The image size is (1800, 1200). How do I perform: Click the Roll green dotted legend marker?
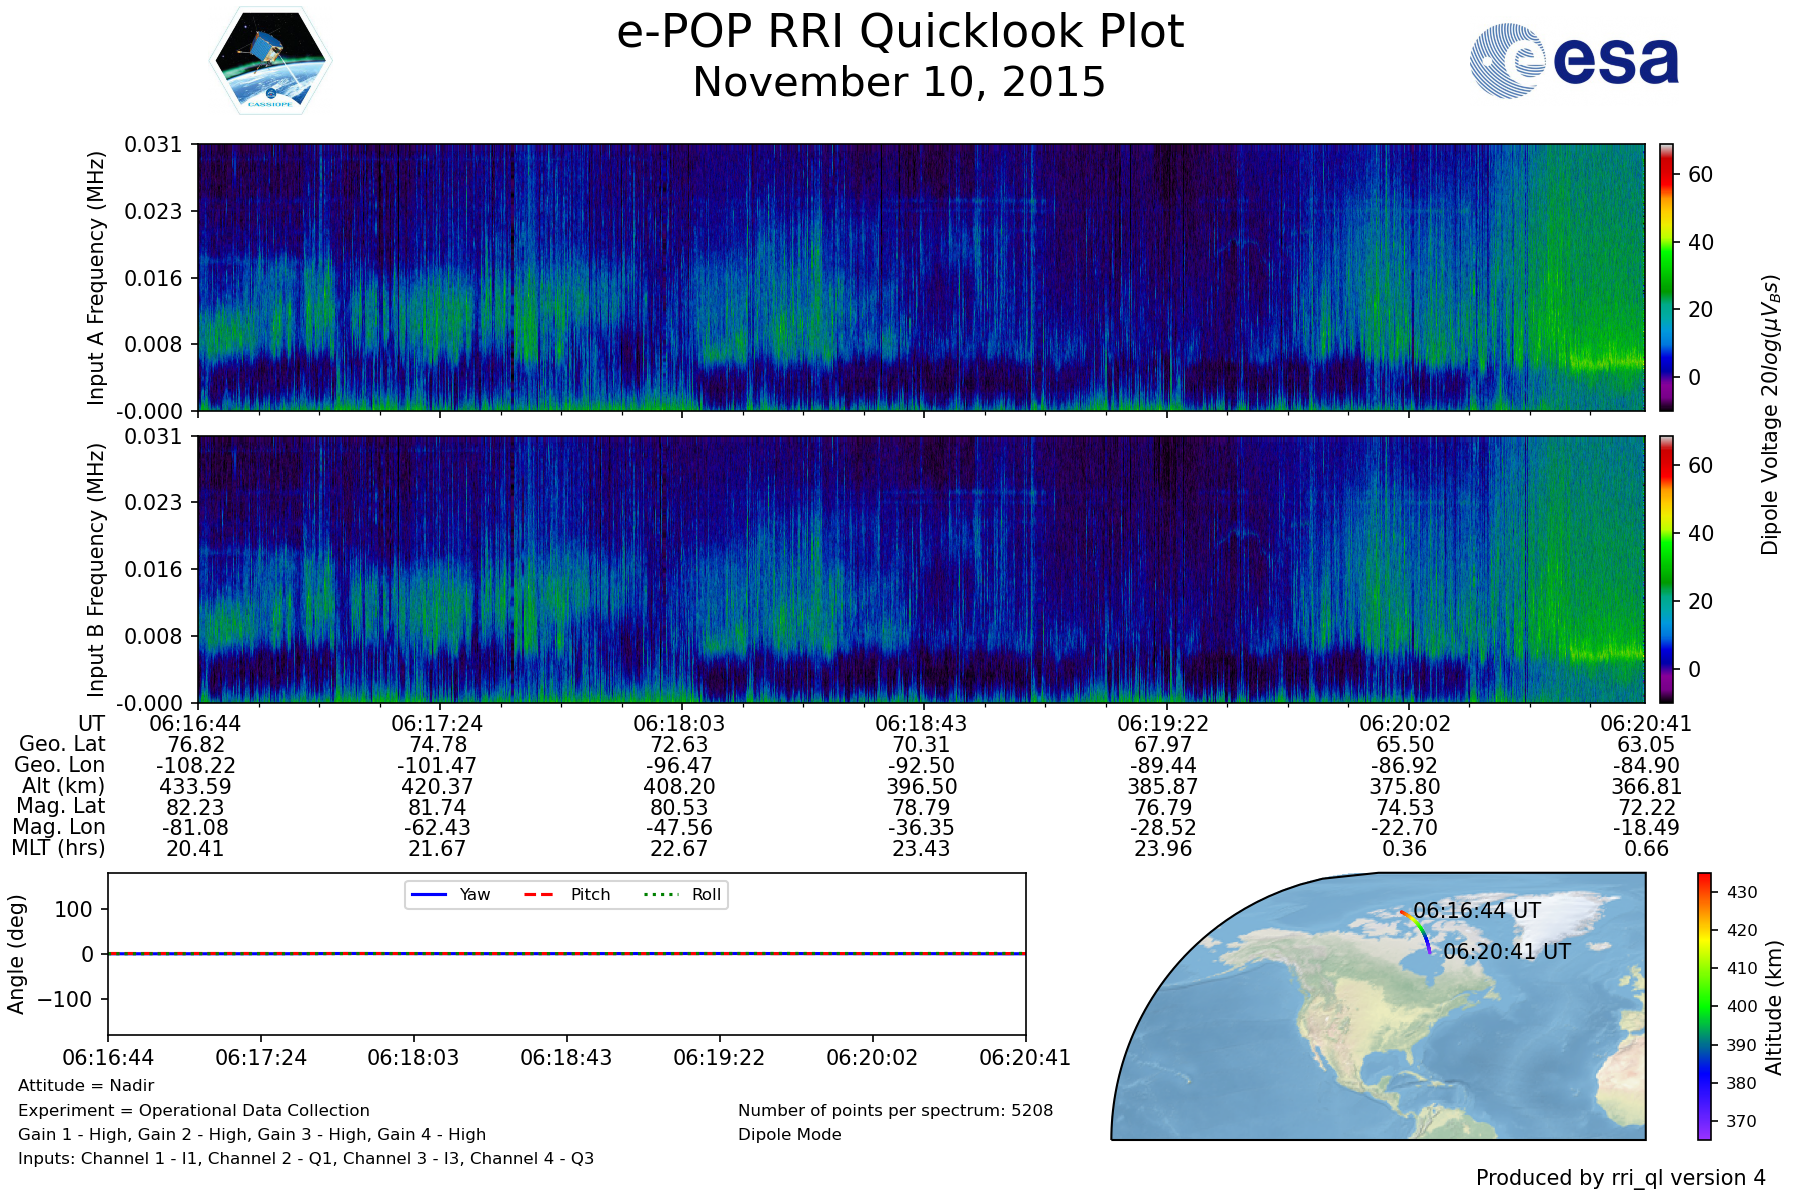pos(660,894)
